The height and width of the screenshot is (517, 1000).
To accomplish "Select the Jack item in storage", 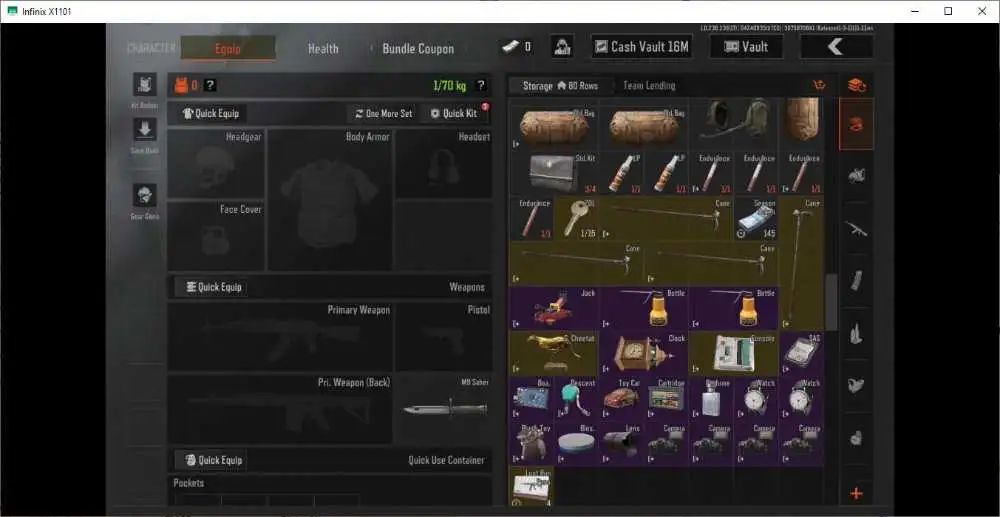I will [x=554, y=309].
